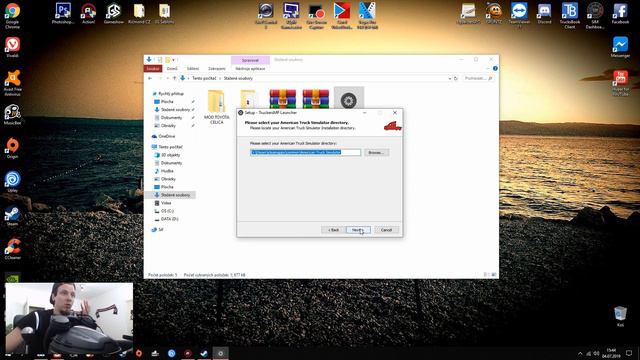Open Origin desktop shortcut

(x=12, y=148)
